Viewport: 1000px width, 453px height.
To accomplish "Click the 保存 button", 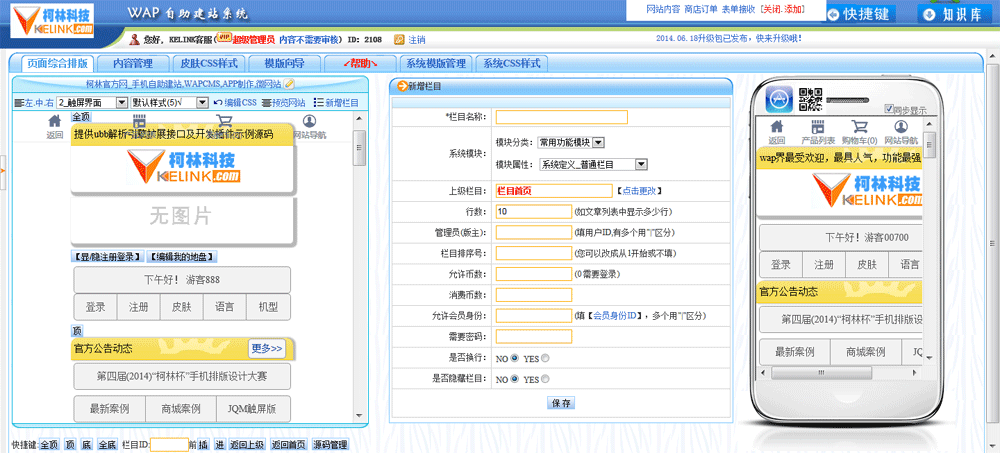I will [561, 403].
